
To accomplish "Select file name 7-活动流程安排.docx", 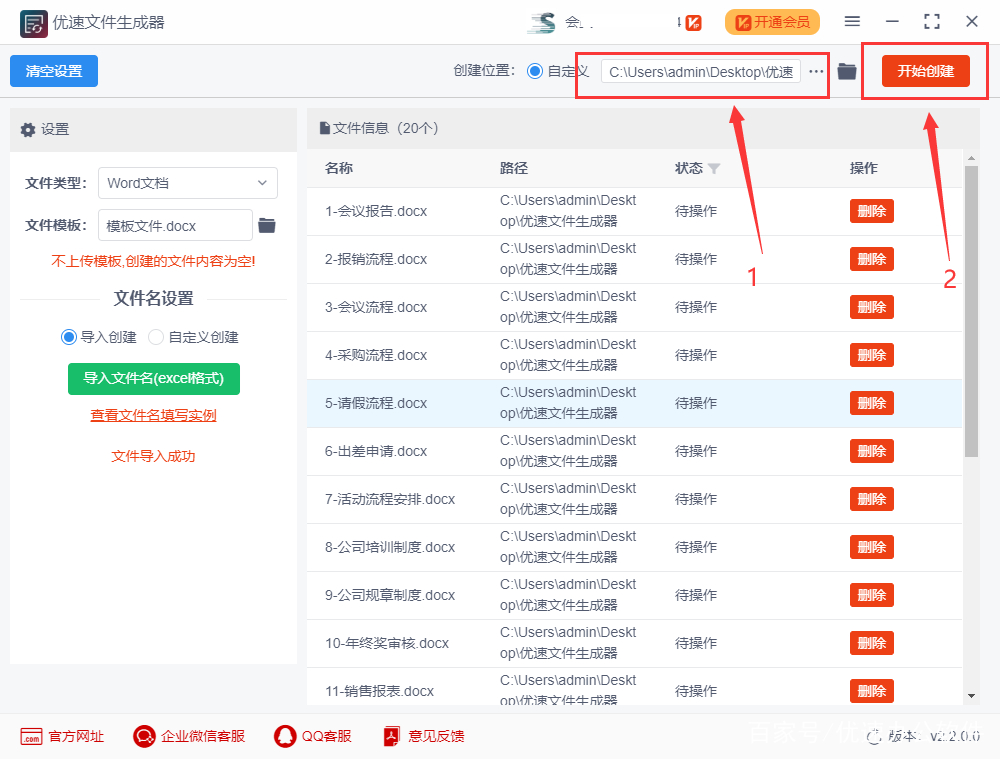I will click(x=390, y=499).
